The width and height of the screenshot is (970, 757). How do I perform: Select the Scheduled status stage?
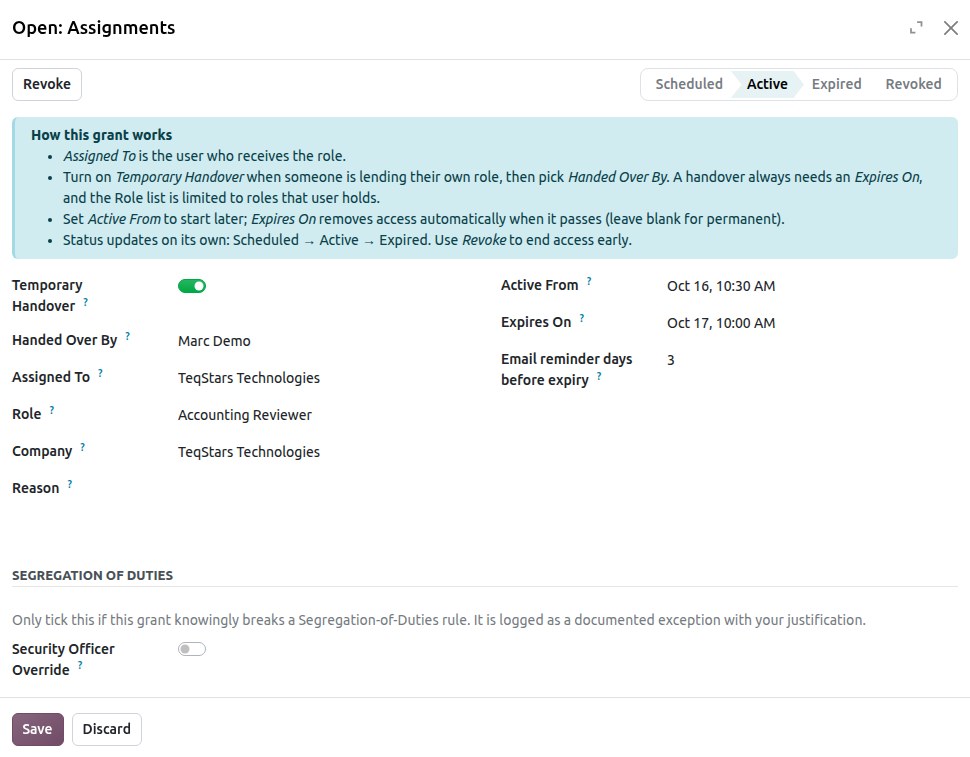click(x=689, y=84)
